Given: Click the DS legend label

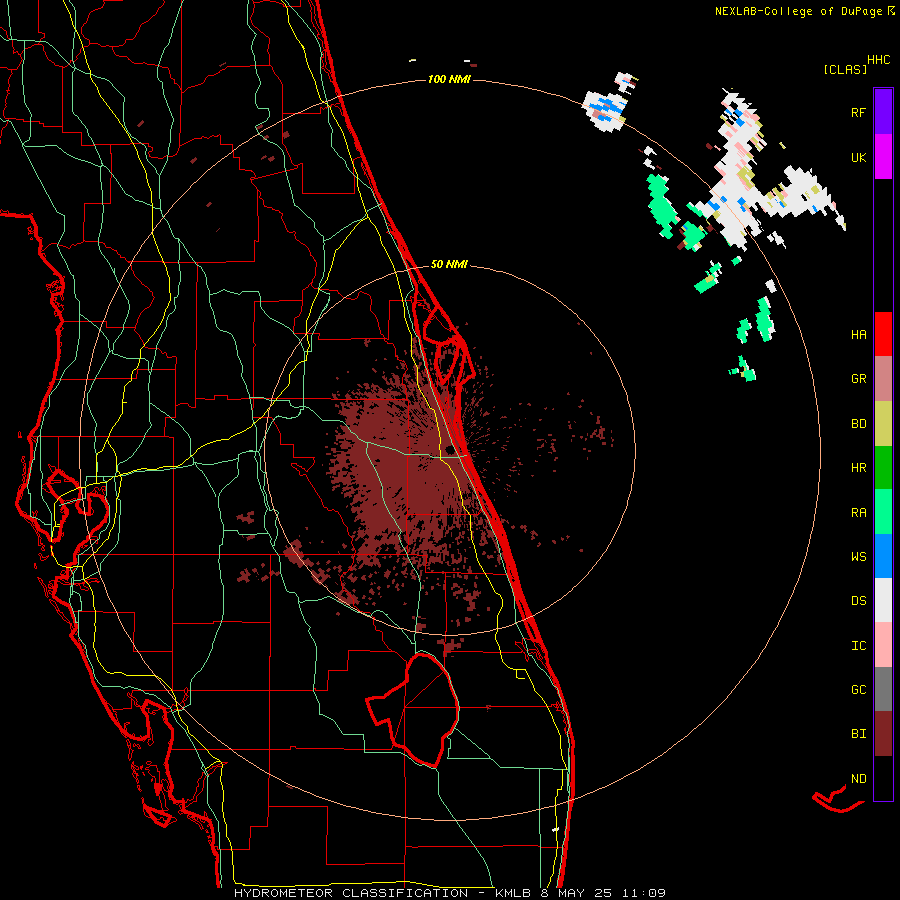Looking at the screenshot, I should point(858,601).
